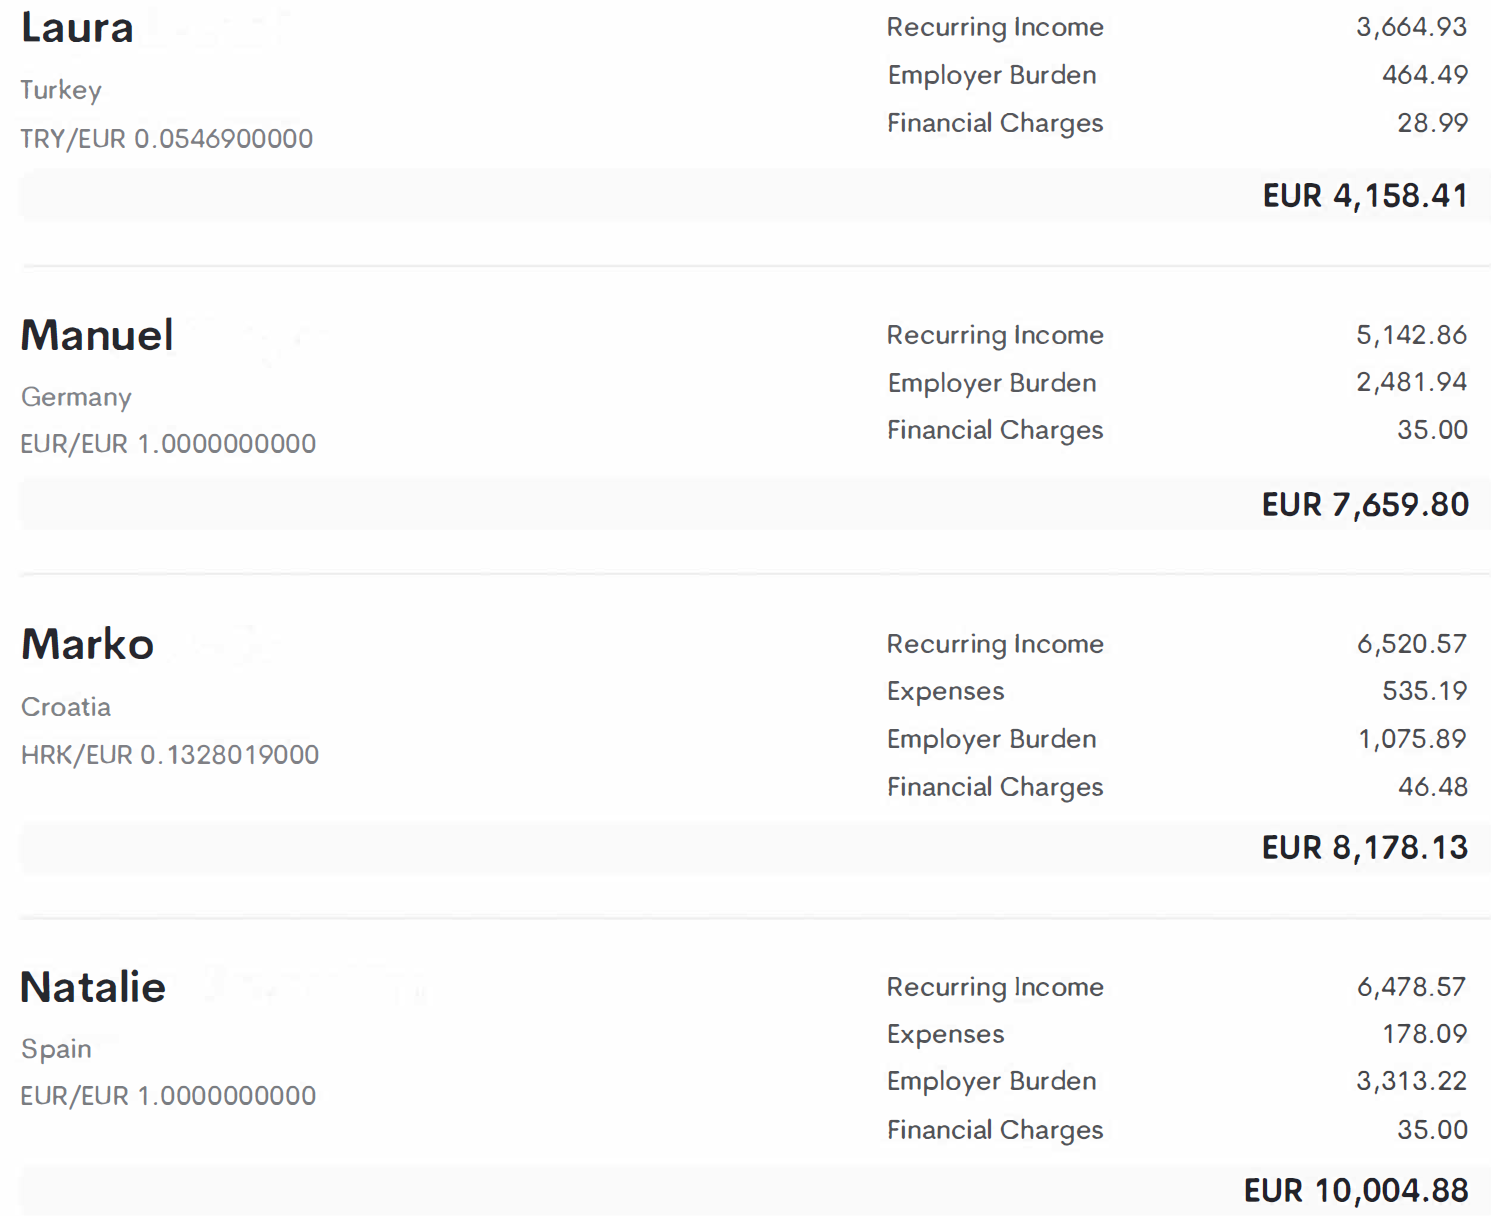Image resolution: width=1491 pixels, height=1216 pixels.
Task: Click the Turkey country label
Action: (x=61, y=90)
